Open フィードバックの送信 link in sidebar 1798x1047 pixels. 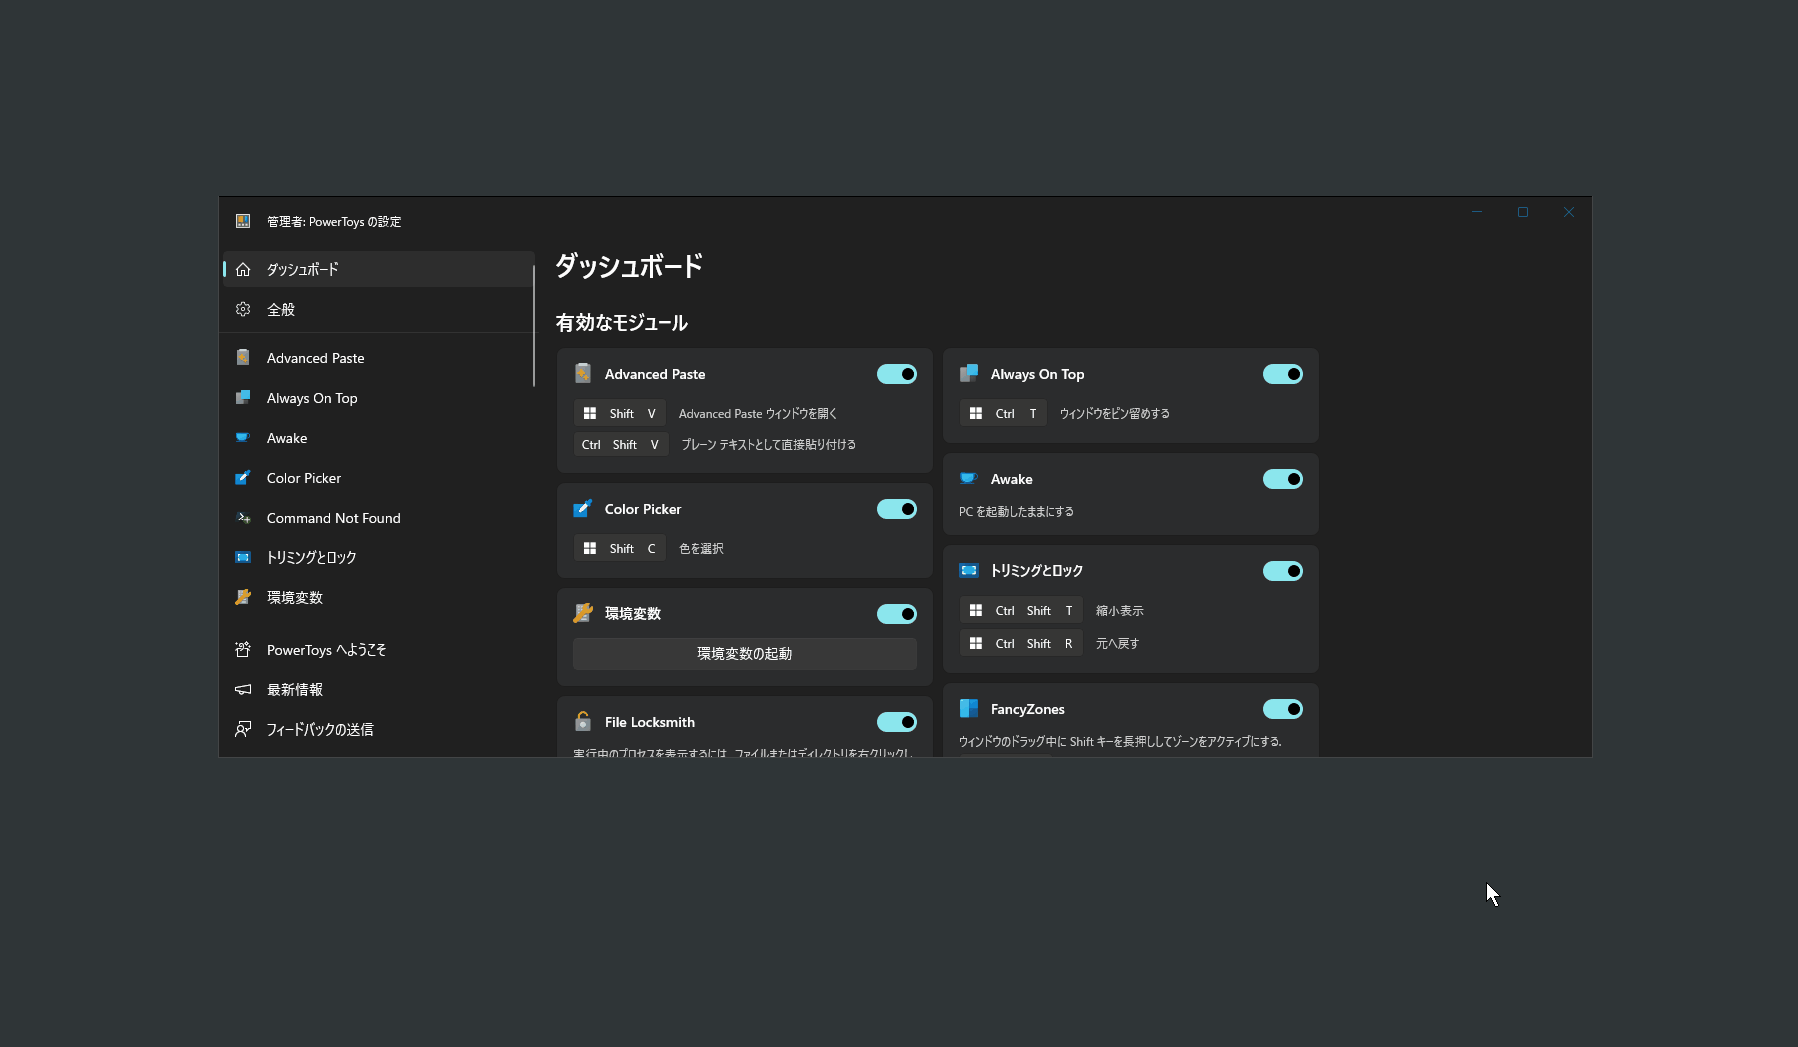pos(319,730)
